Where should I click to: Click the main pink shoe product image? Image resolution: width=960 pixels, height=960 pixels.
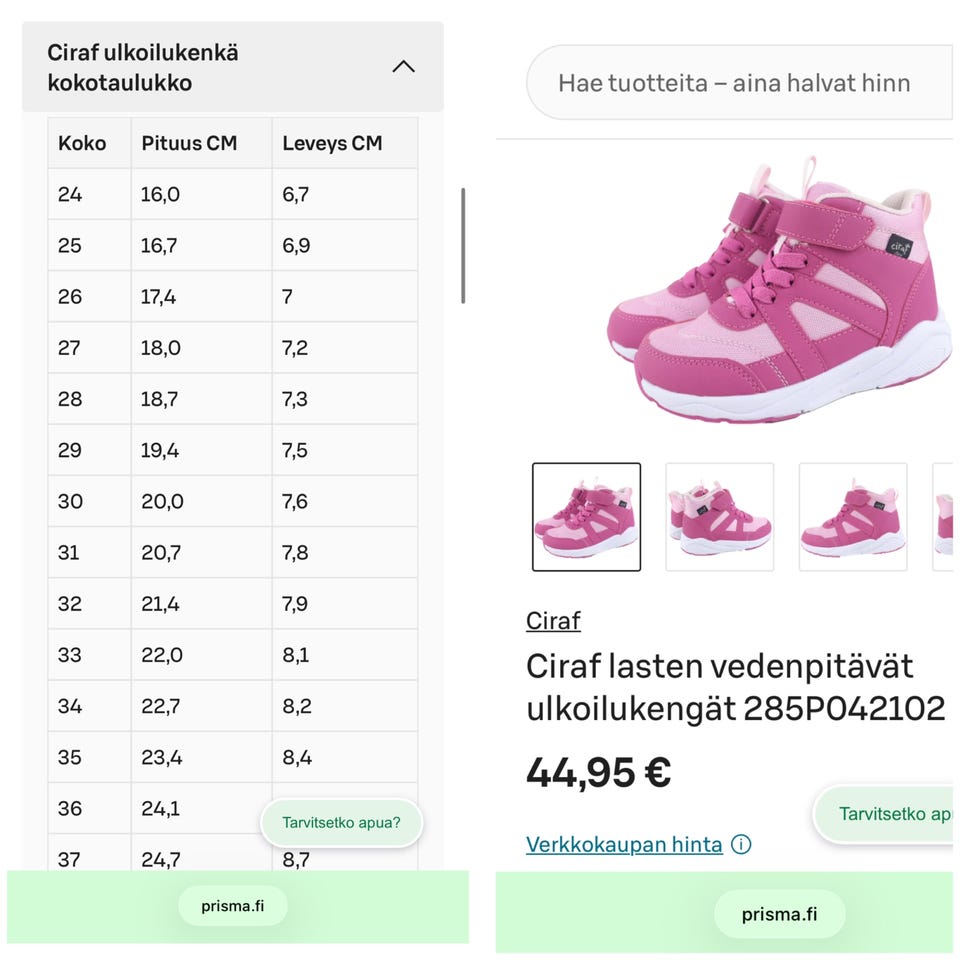click(x=780, y=290)
